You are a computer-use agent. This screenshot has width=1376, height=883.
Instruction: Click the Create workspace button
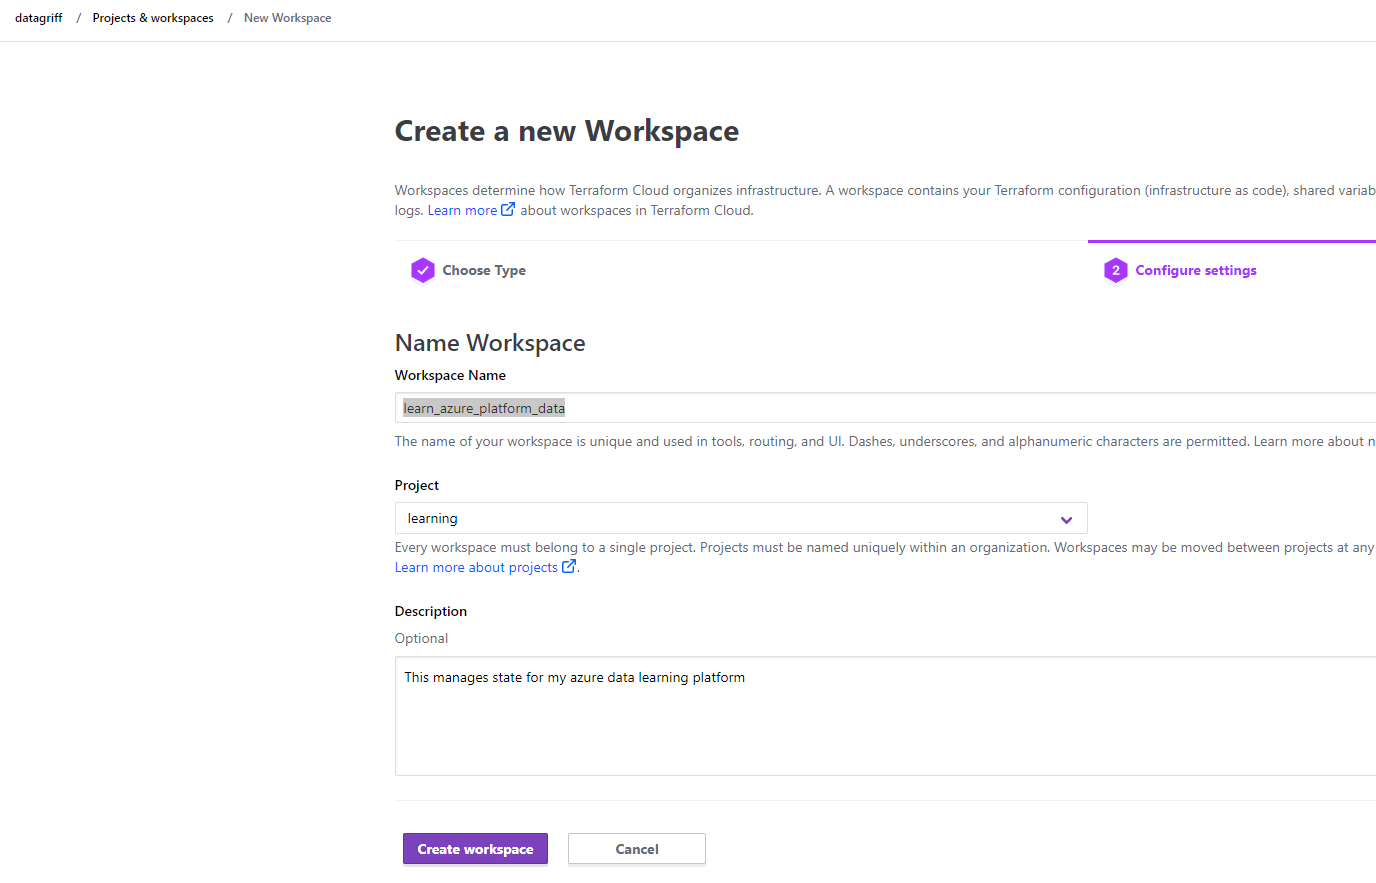(x=475, y=849)
